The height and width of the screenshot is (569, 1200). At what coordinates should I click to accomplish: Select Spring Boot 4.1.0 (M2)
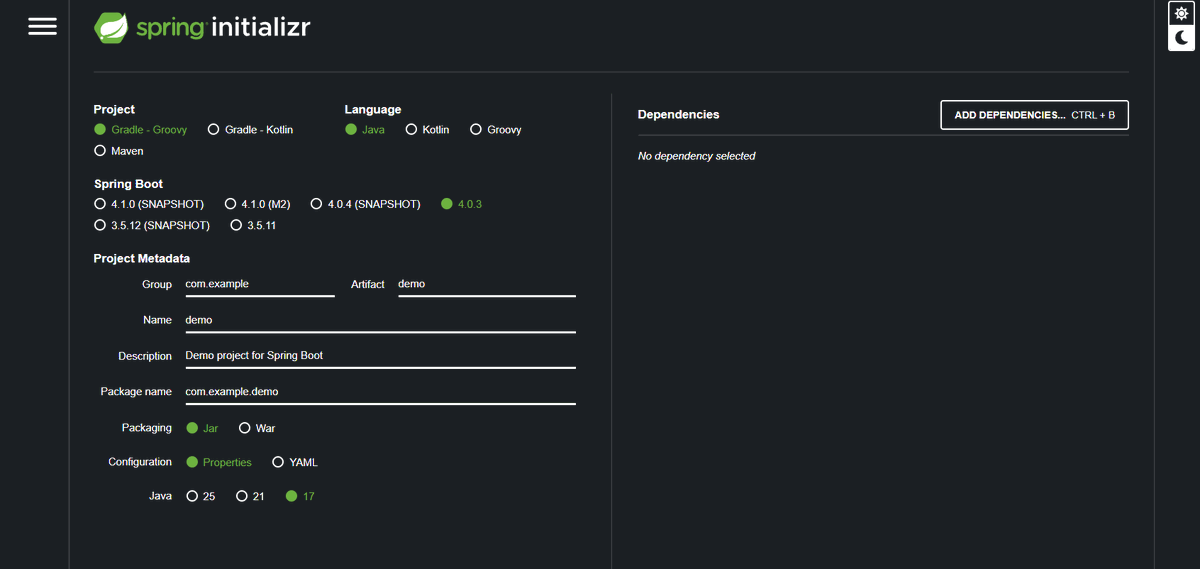coord(257,204)
